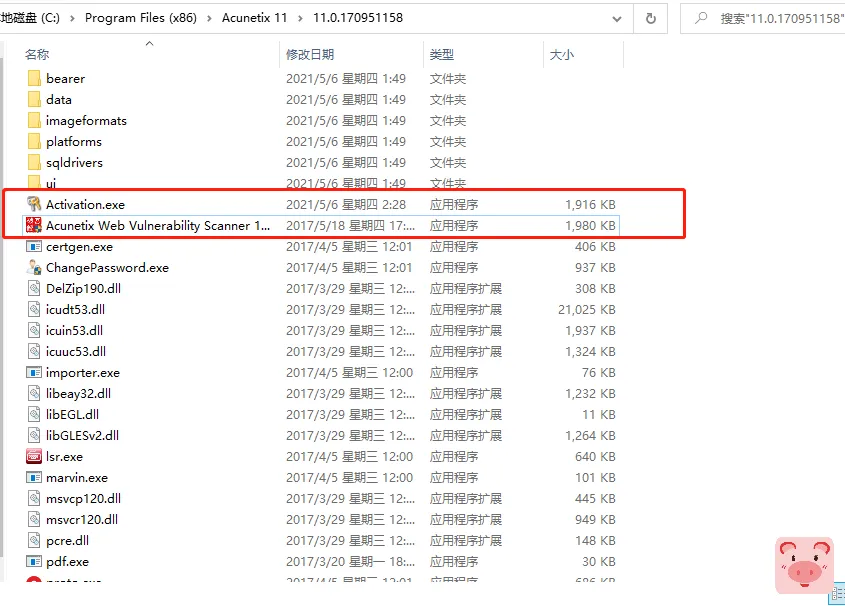
Task: Select the folder name imageformats
Action: [x=86, y=121]
